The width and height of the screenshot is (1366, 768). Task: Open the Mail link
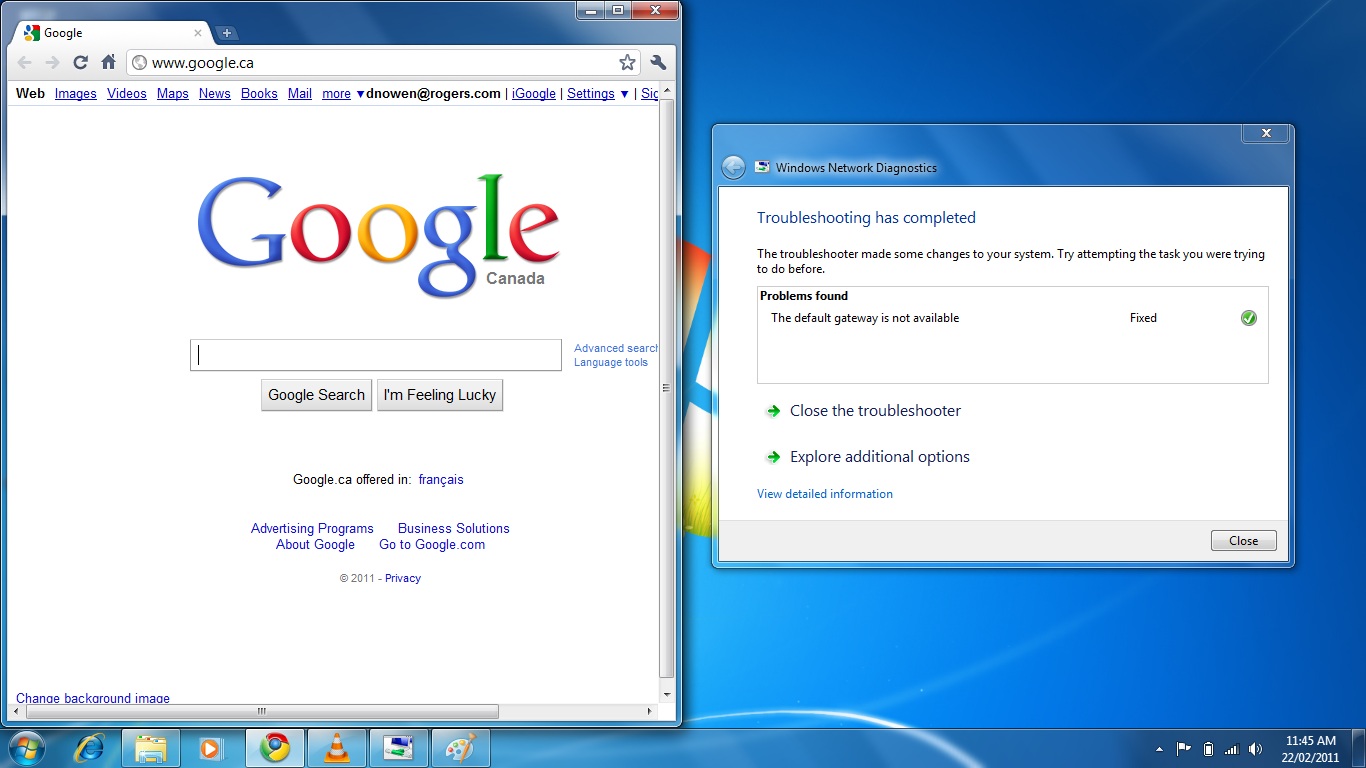(300, 93)
